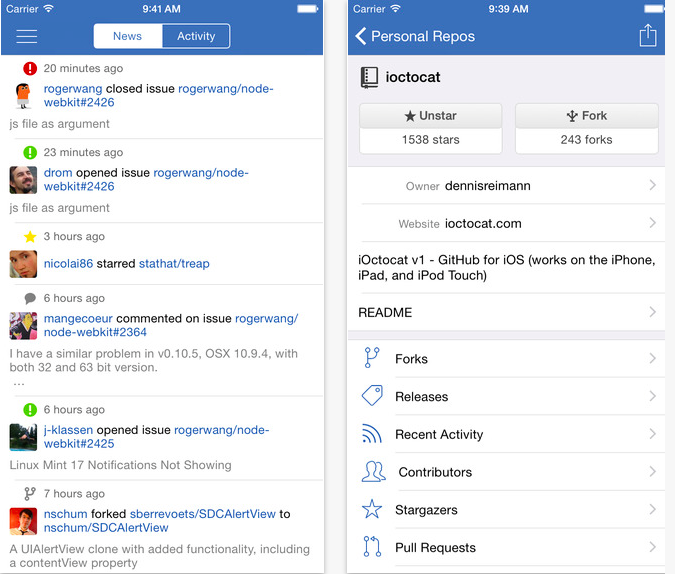Image resolution: width=675 pixels, height=574 pixels.
Task: View the 243 forks count
Action: click(x=586, y=140)
